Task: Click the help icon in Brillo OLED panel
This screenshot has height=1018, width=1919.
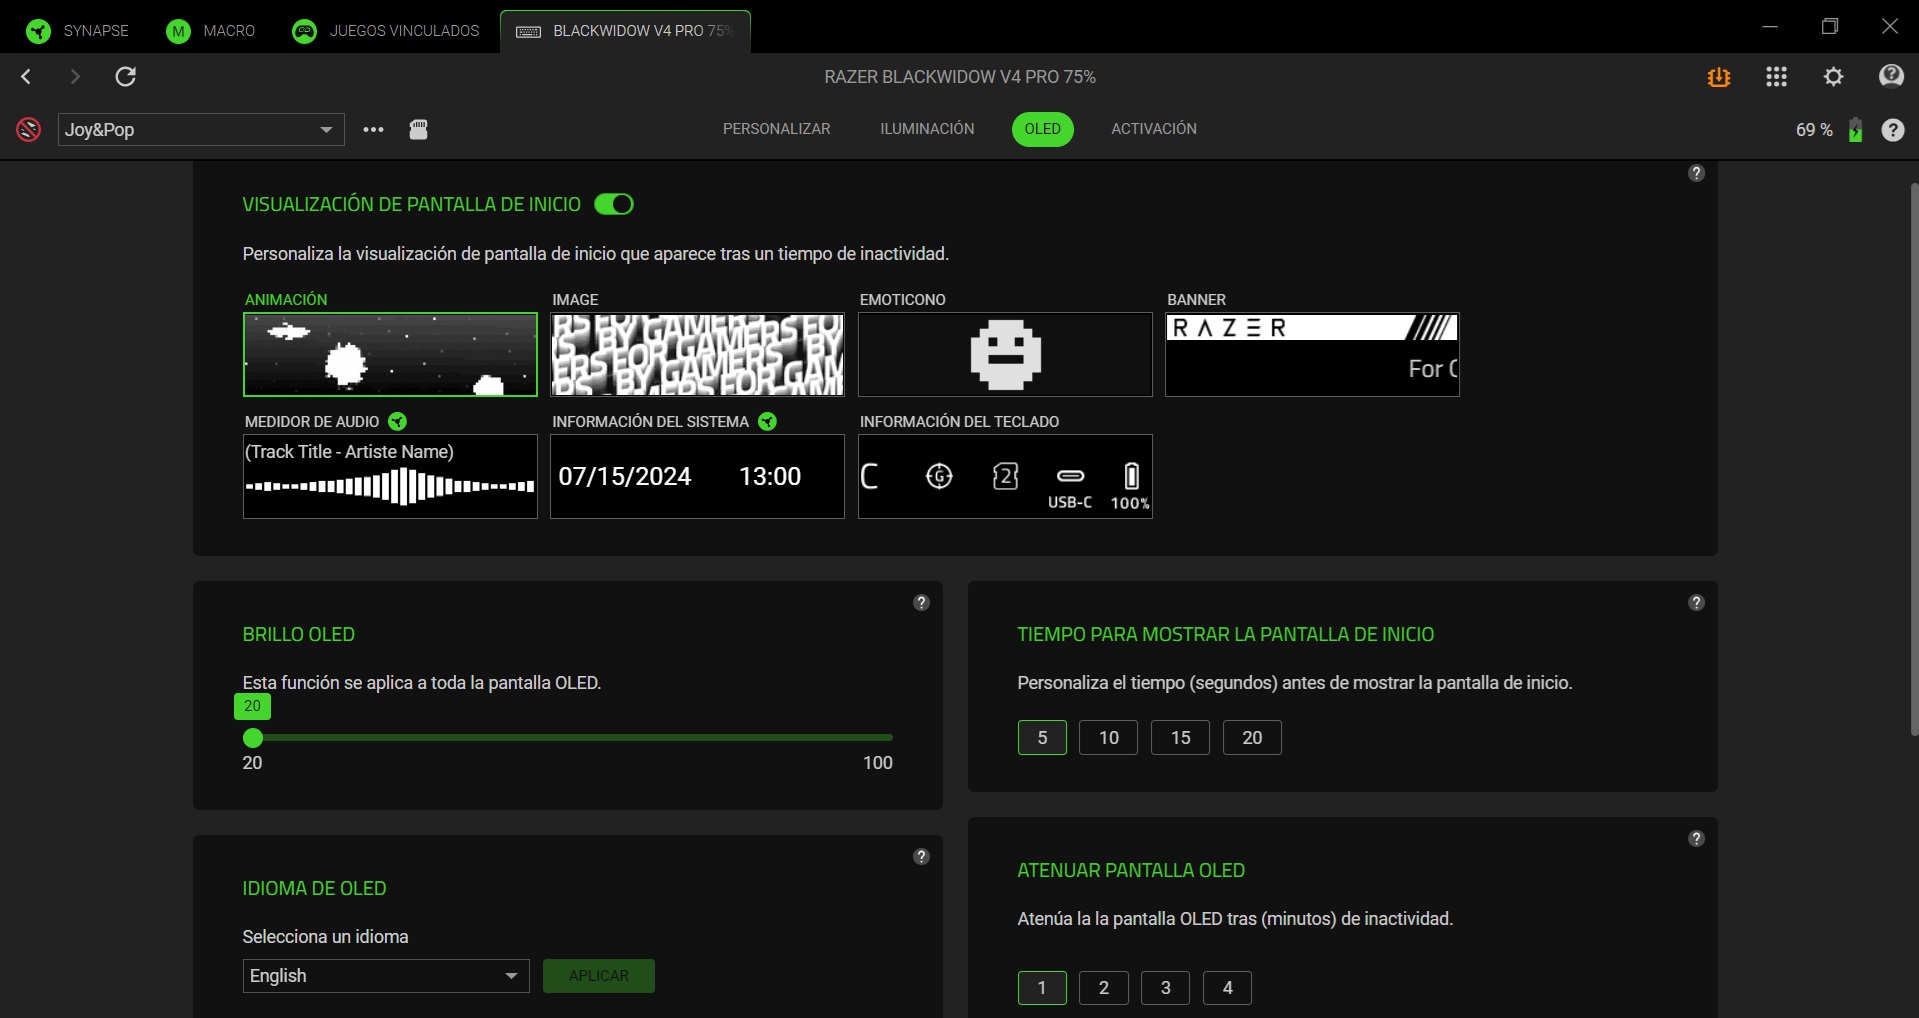Action: [921, 602]
